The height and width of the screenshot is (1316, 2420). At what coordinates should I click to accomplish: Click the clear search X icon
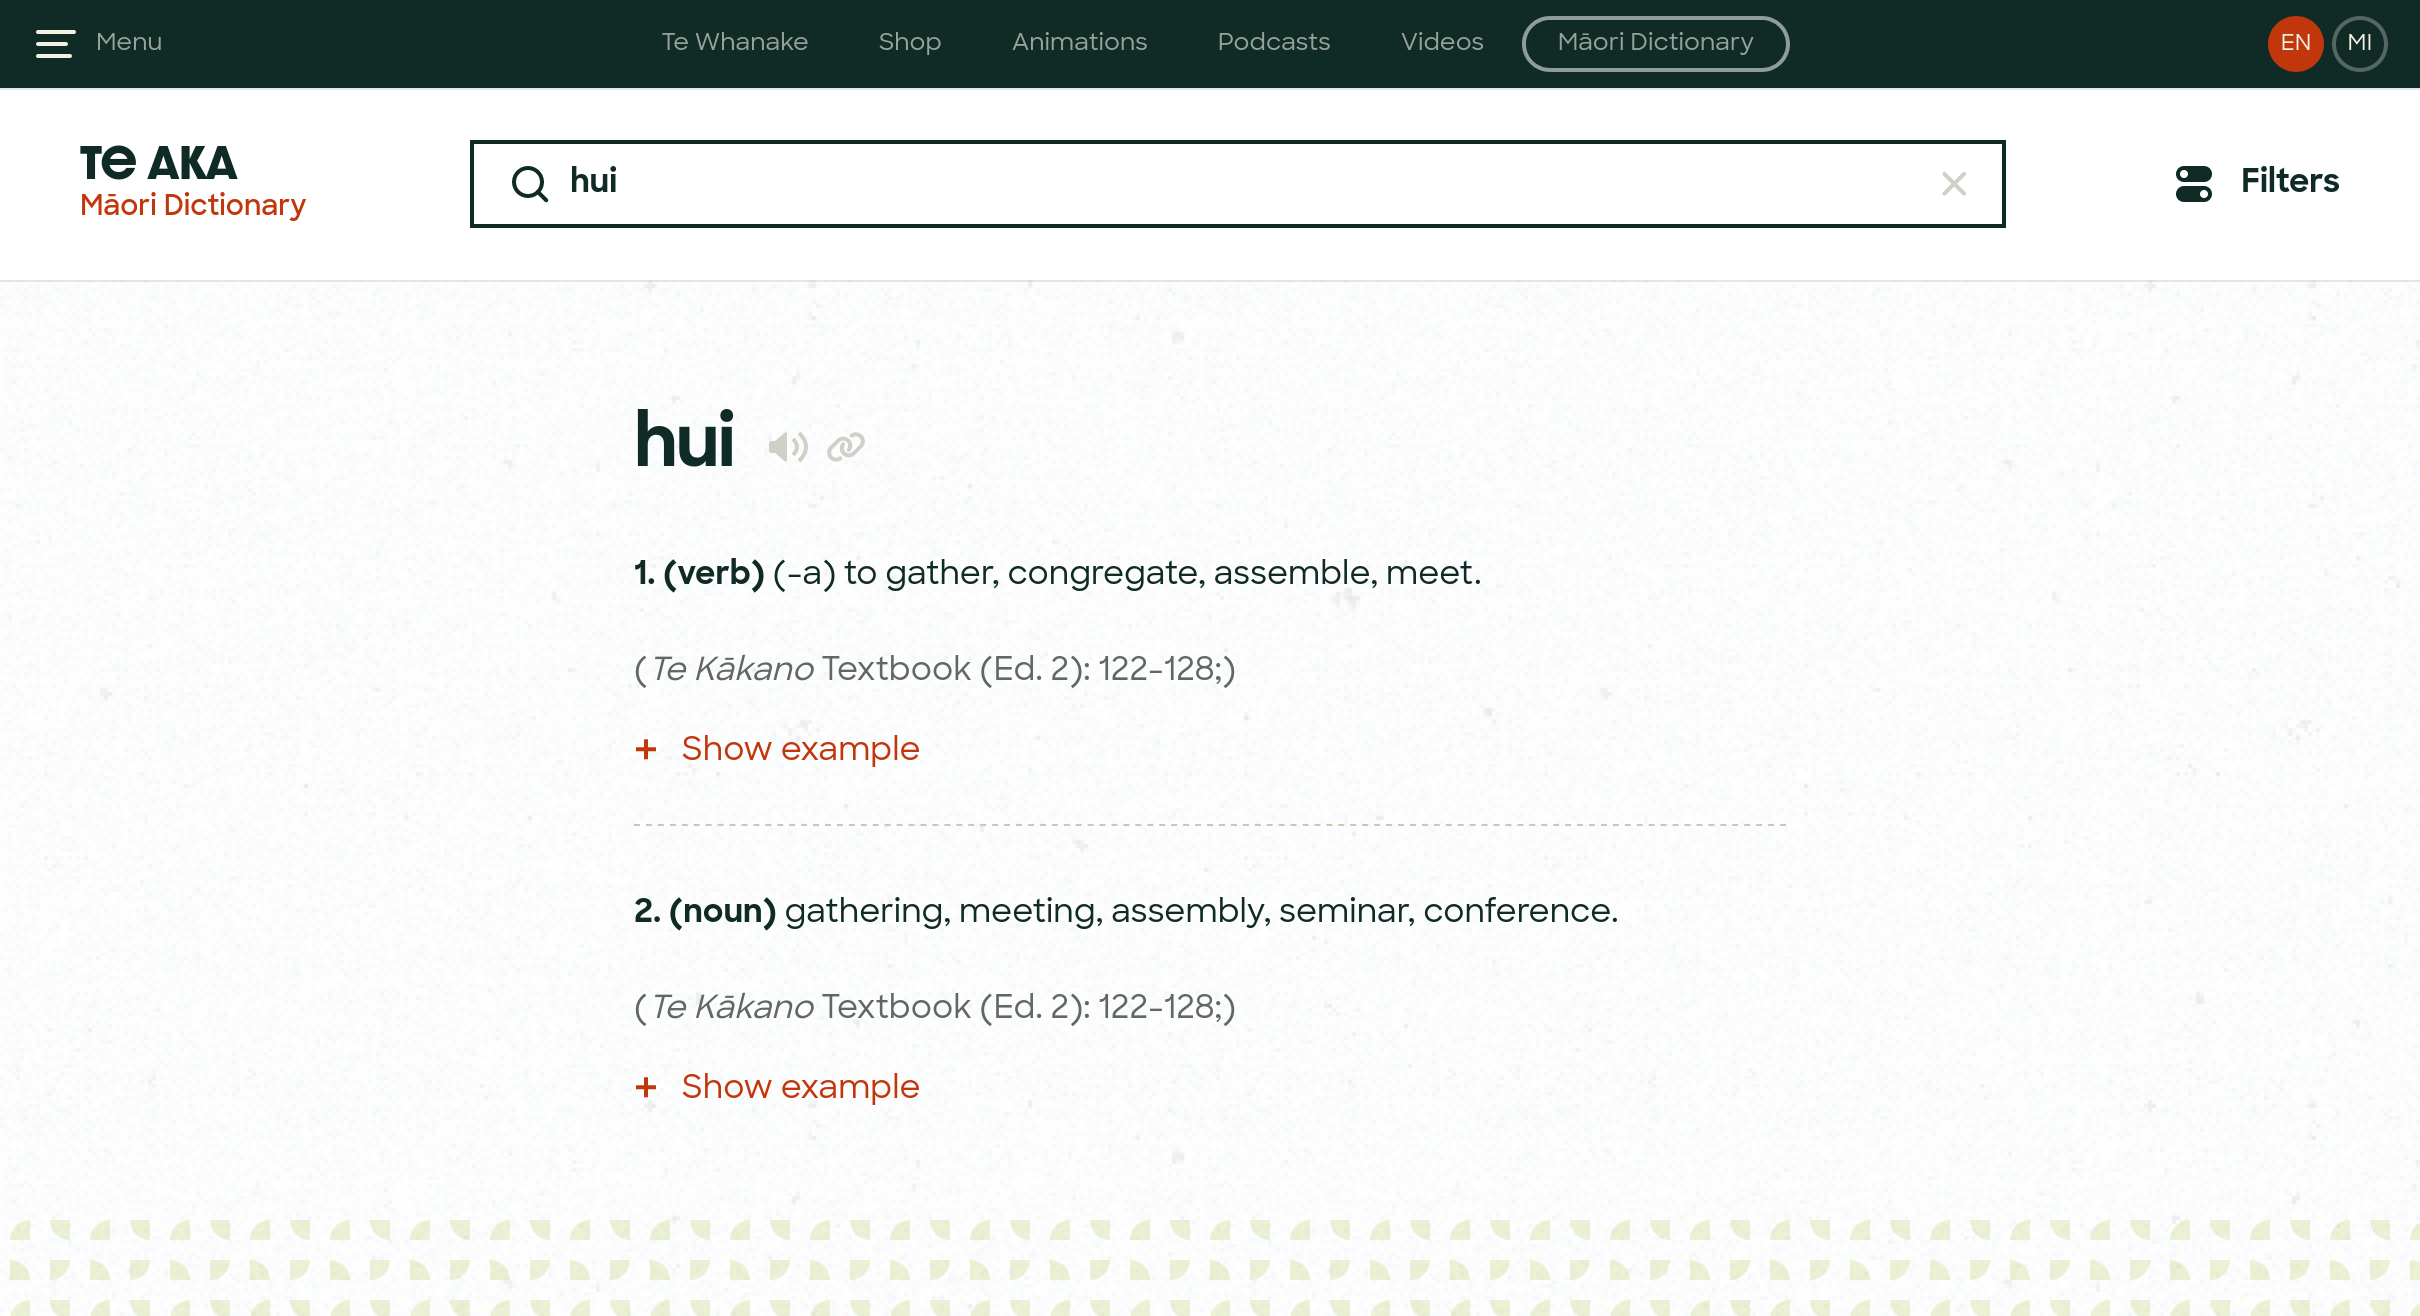(x=1953, y=183)
